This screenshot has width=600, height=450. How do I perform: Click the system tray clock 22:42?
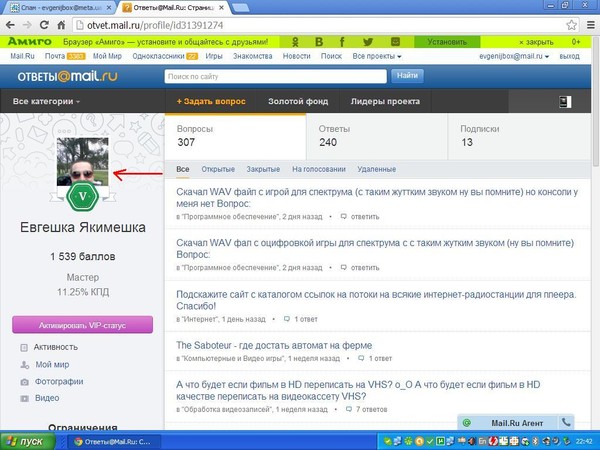point(584,442)
